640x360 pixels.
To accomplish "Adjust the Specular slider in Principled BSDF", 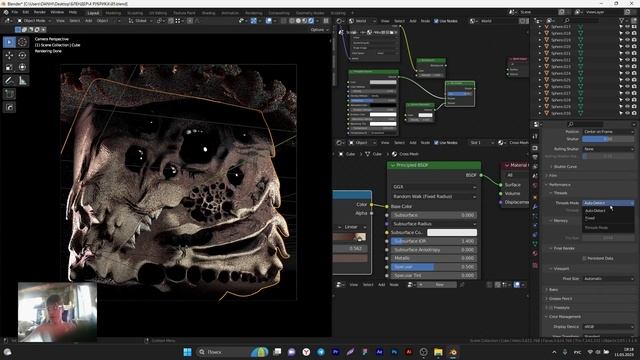I will [x=434, y=267].
